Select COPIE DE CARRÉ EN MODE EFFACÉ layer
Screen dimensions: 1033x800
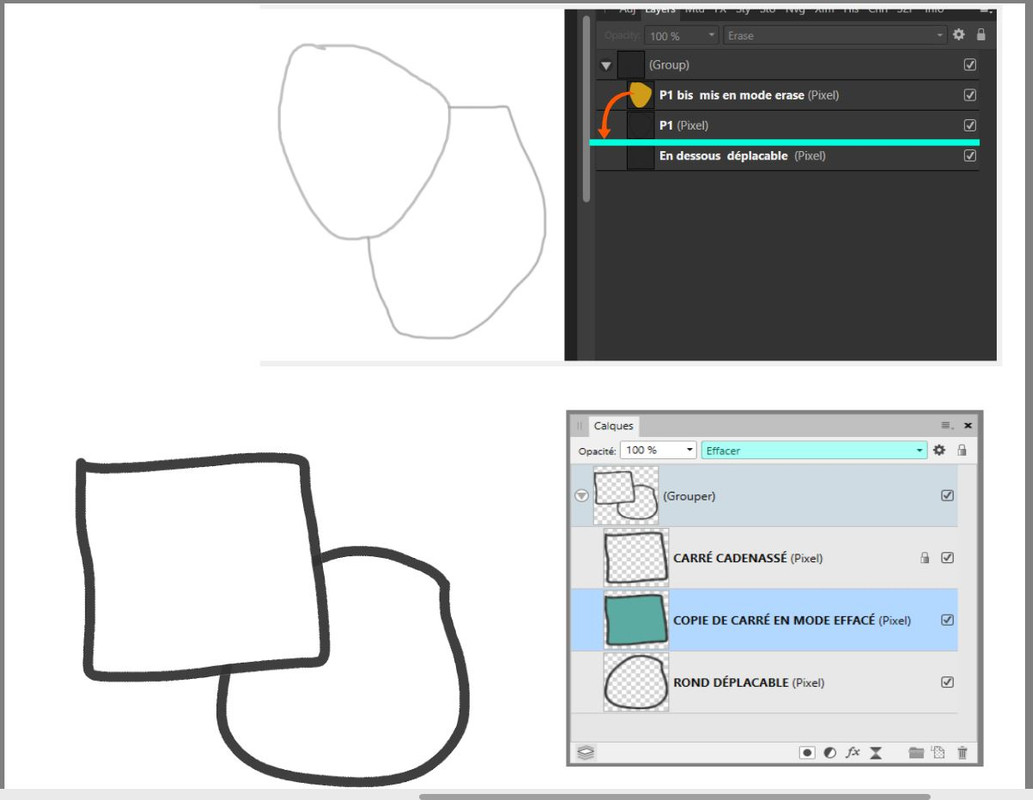tap(764, 620)
